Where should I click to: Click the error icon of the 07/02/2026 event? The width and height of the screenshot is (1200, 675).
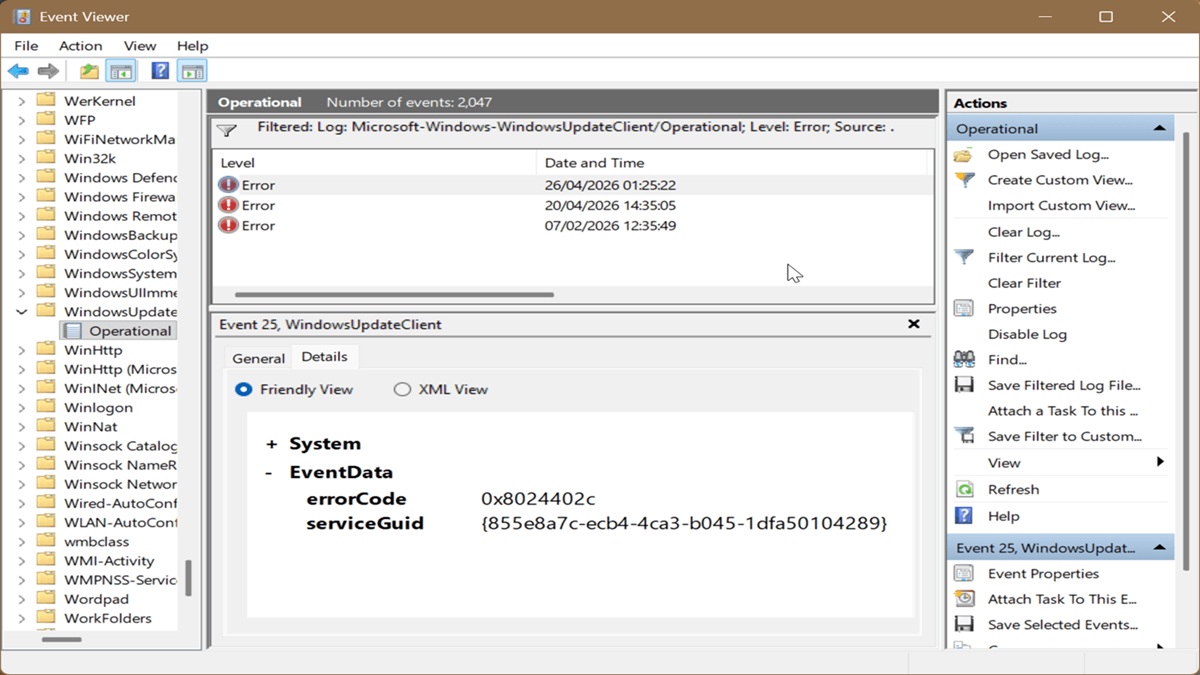(x=228, y=225)
